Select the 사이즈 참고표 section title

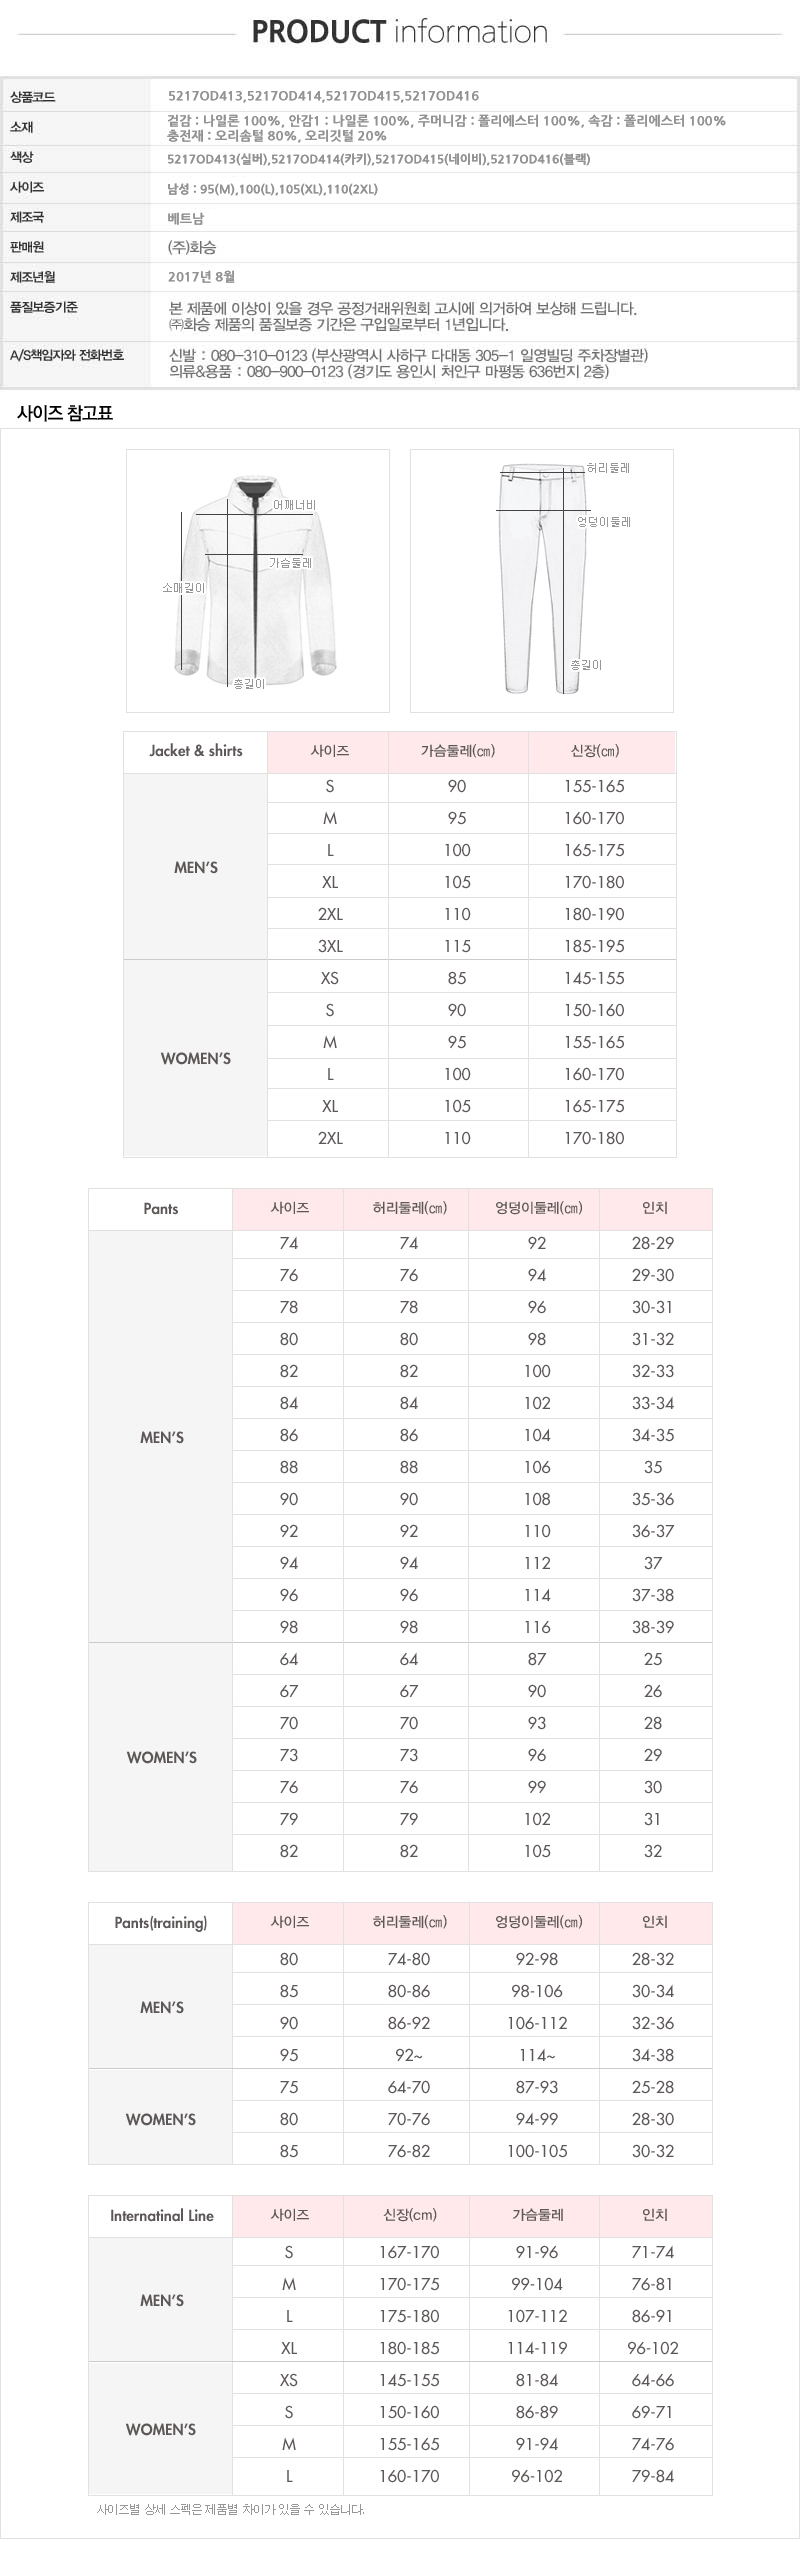65,413
